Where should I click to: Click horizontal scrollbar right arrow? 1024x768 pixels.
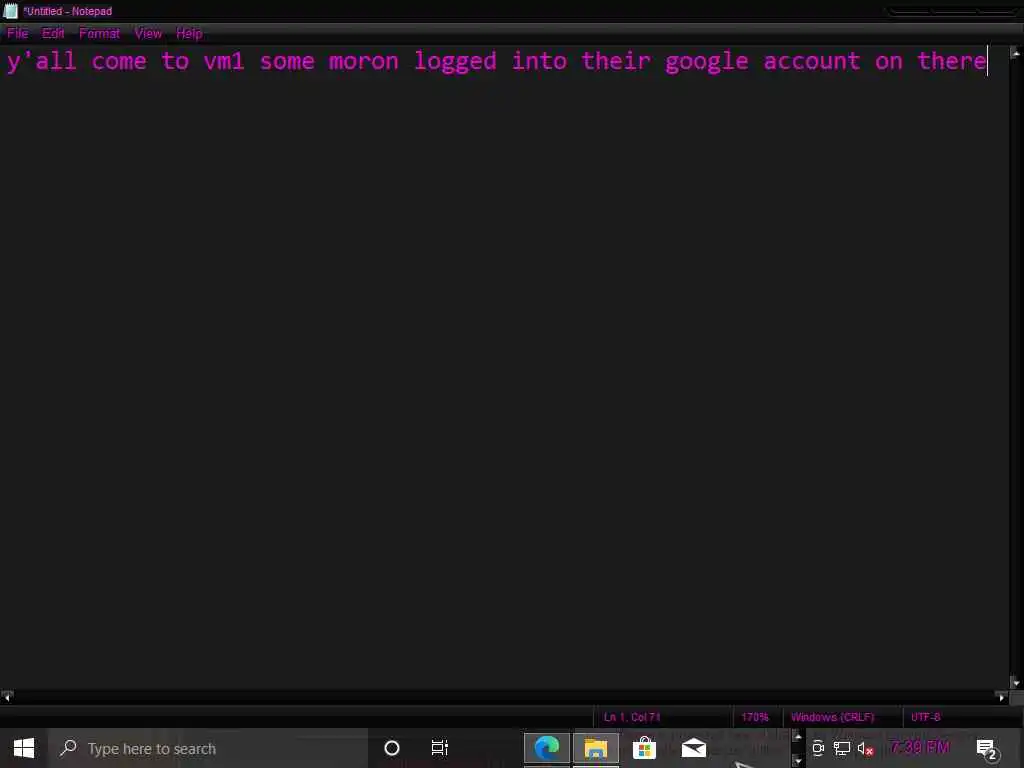[1002, 697]
